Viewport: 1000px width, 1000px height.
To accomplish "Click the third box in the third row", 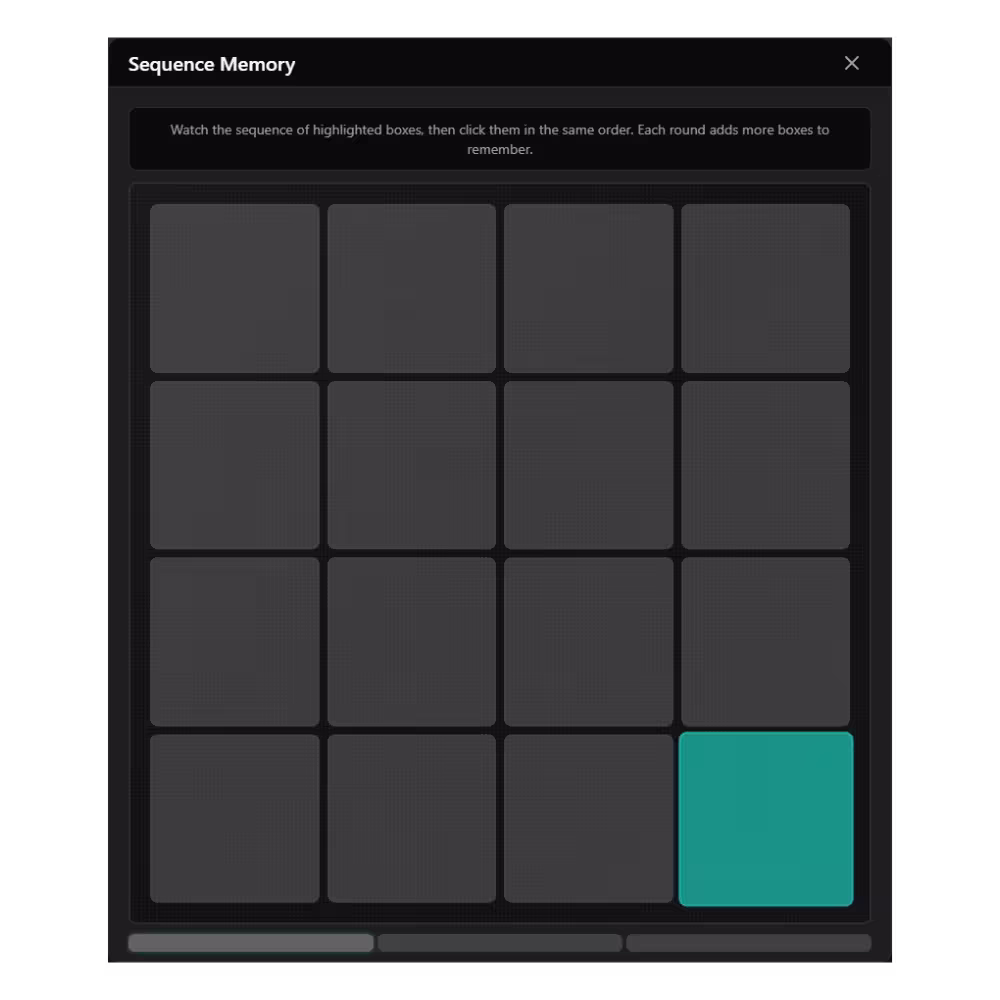I will tap(589, 642).
